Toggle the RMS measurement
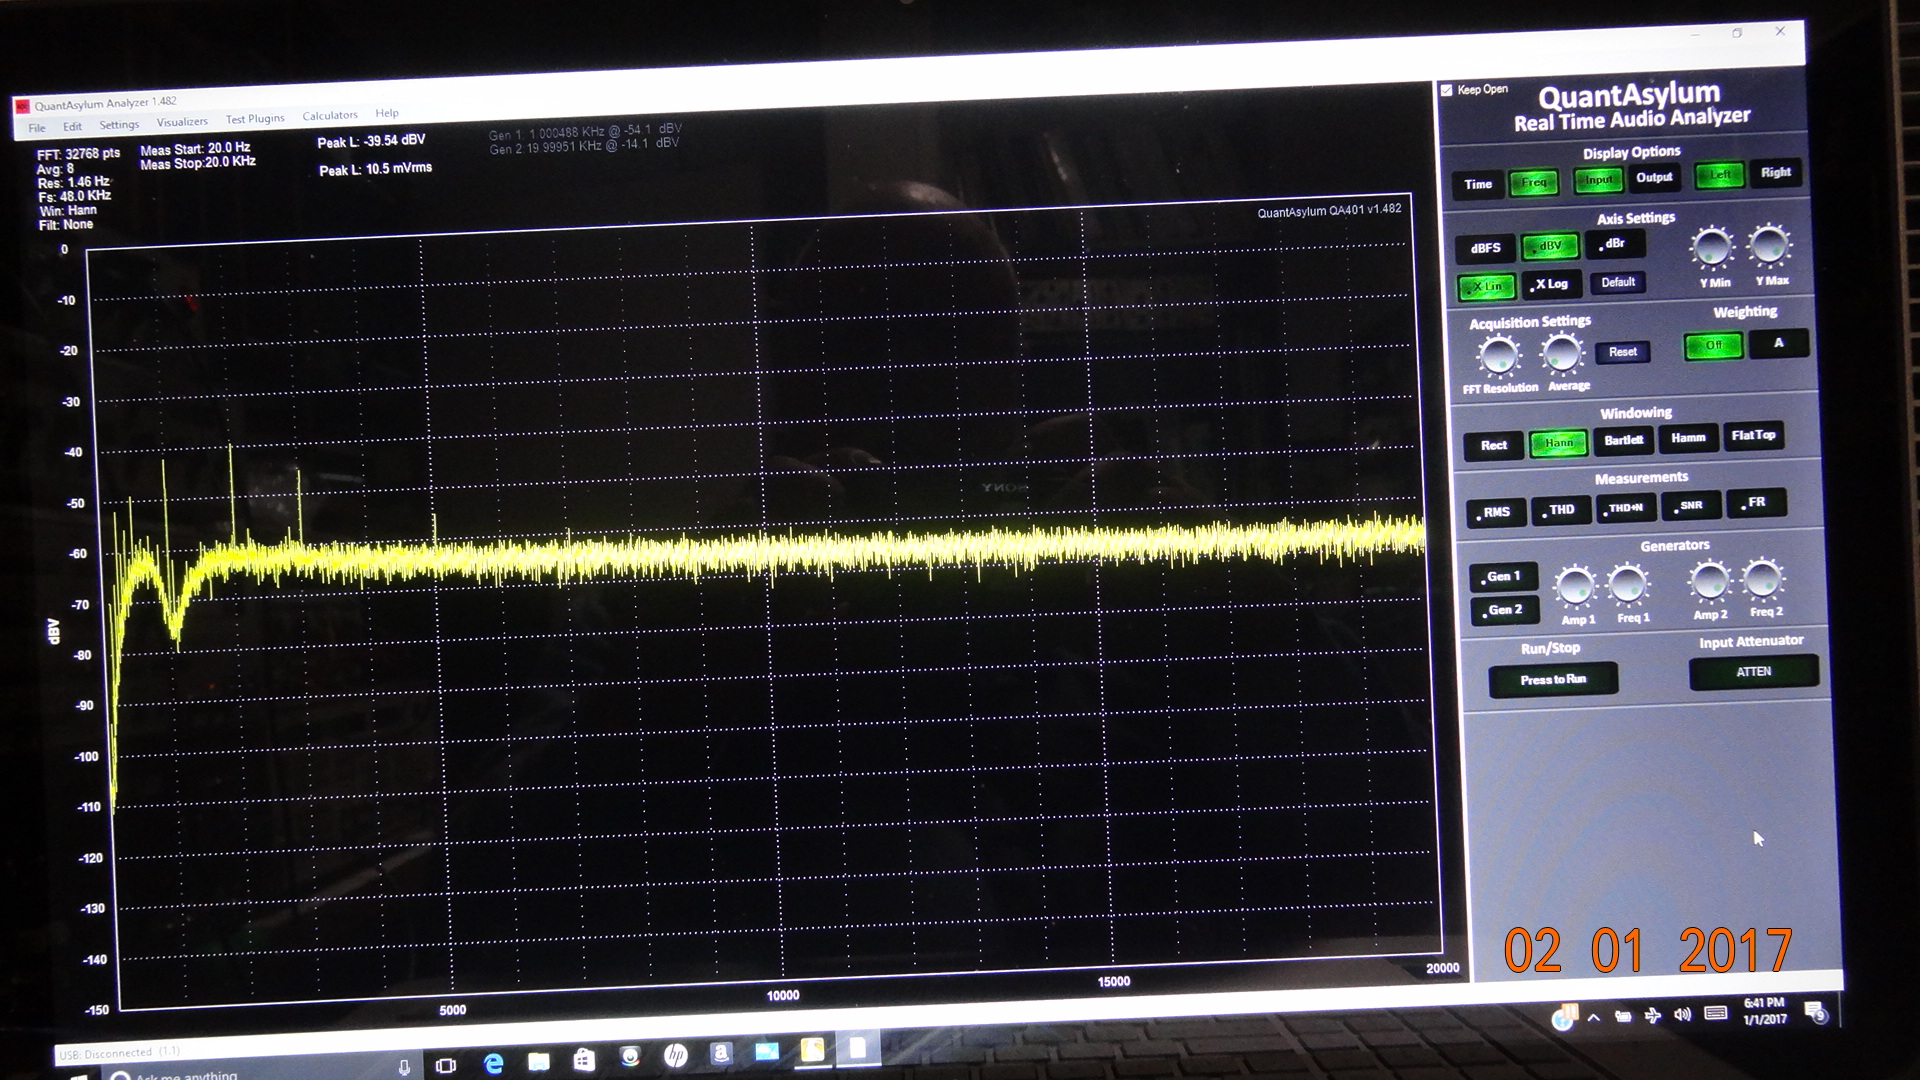This screenshot has height=1080, width=1920. pos(1496,512)
